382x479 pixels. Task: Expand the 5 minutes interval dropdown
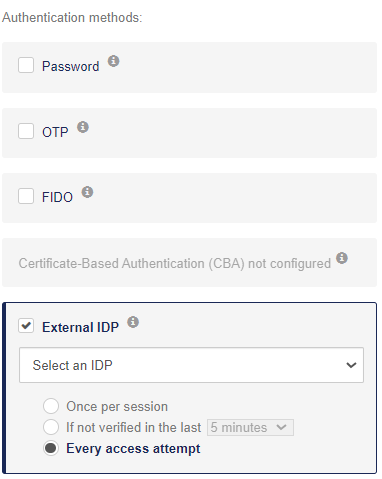250,427
